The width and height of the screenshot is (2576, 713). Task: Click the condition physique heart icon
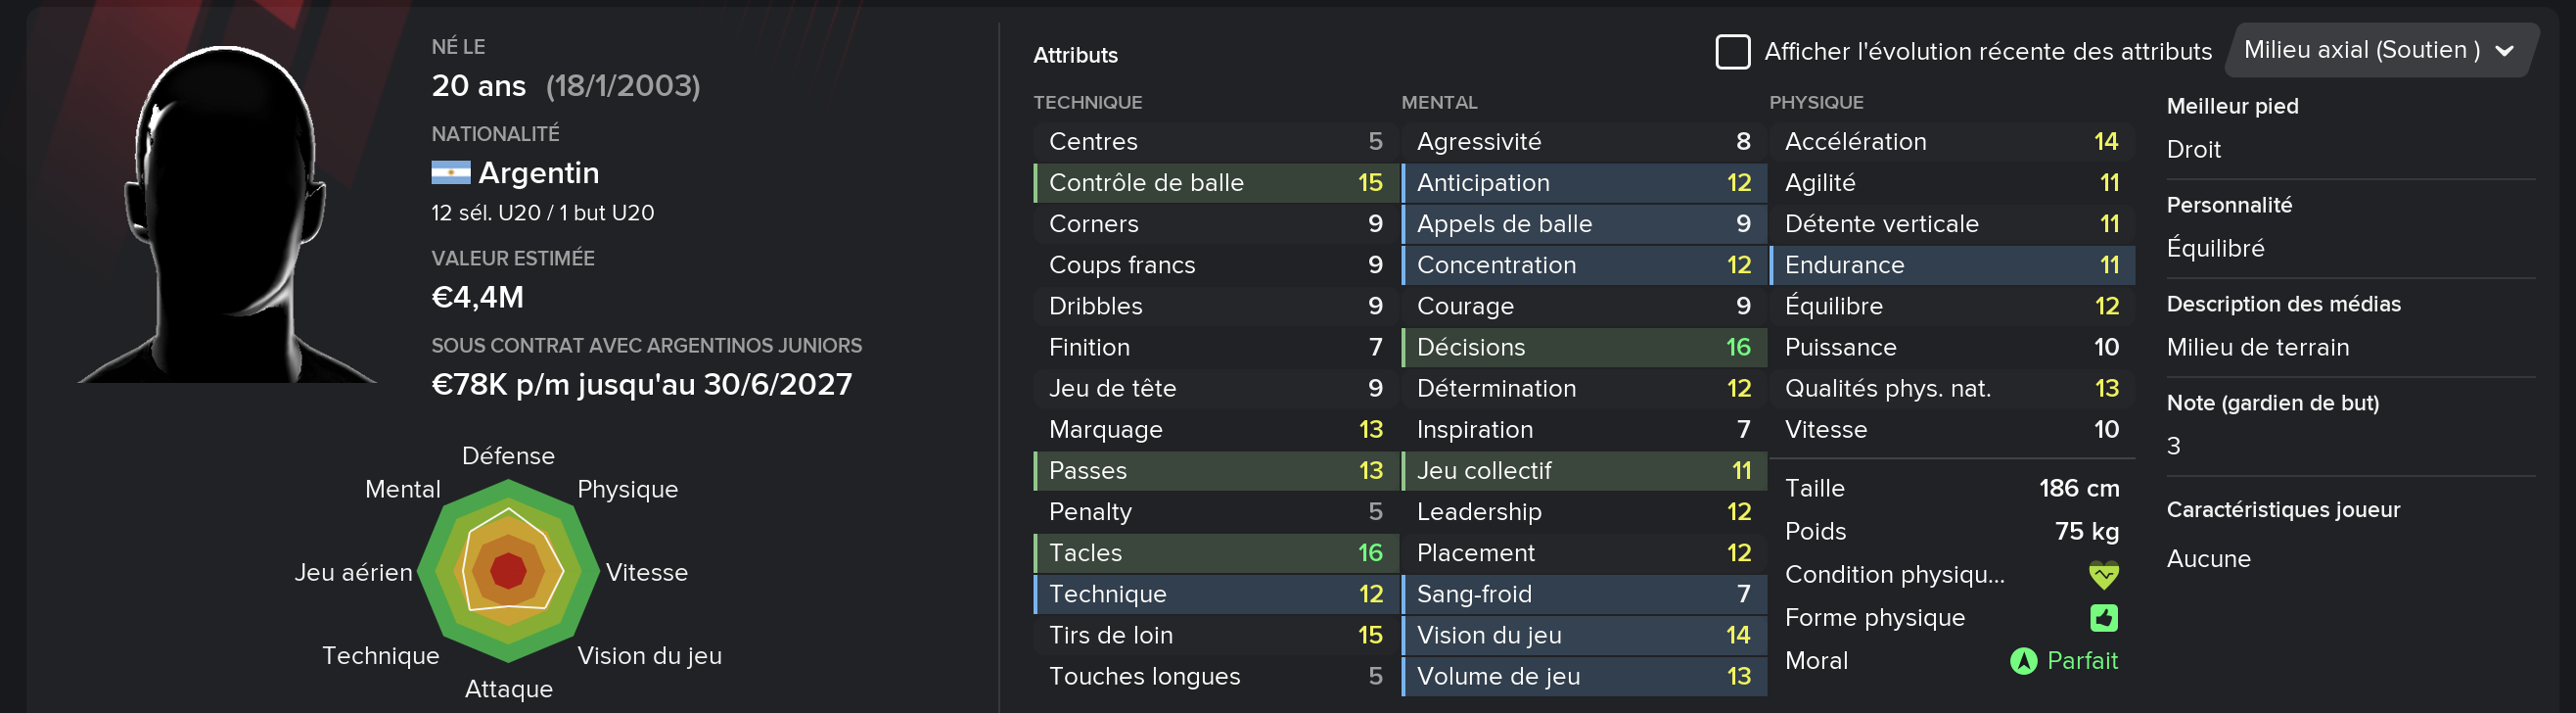coord(2103,575)
